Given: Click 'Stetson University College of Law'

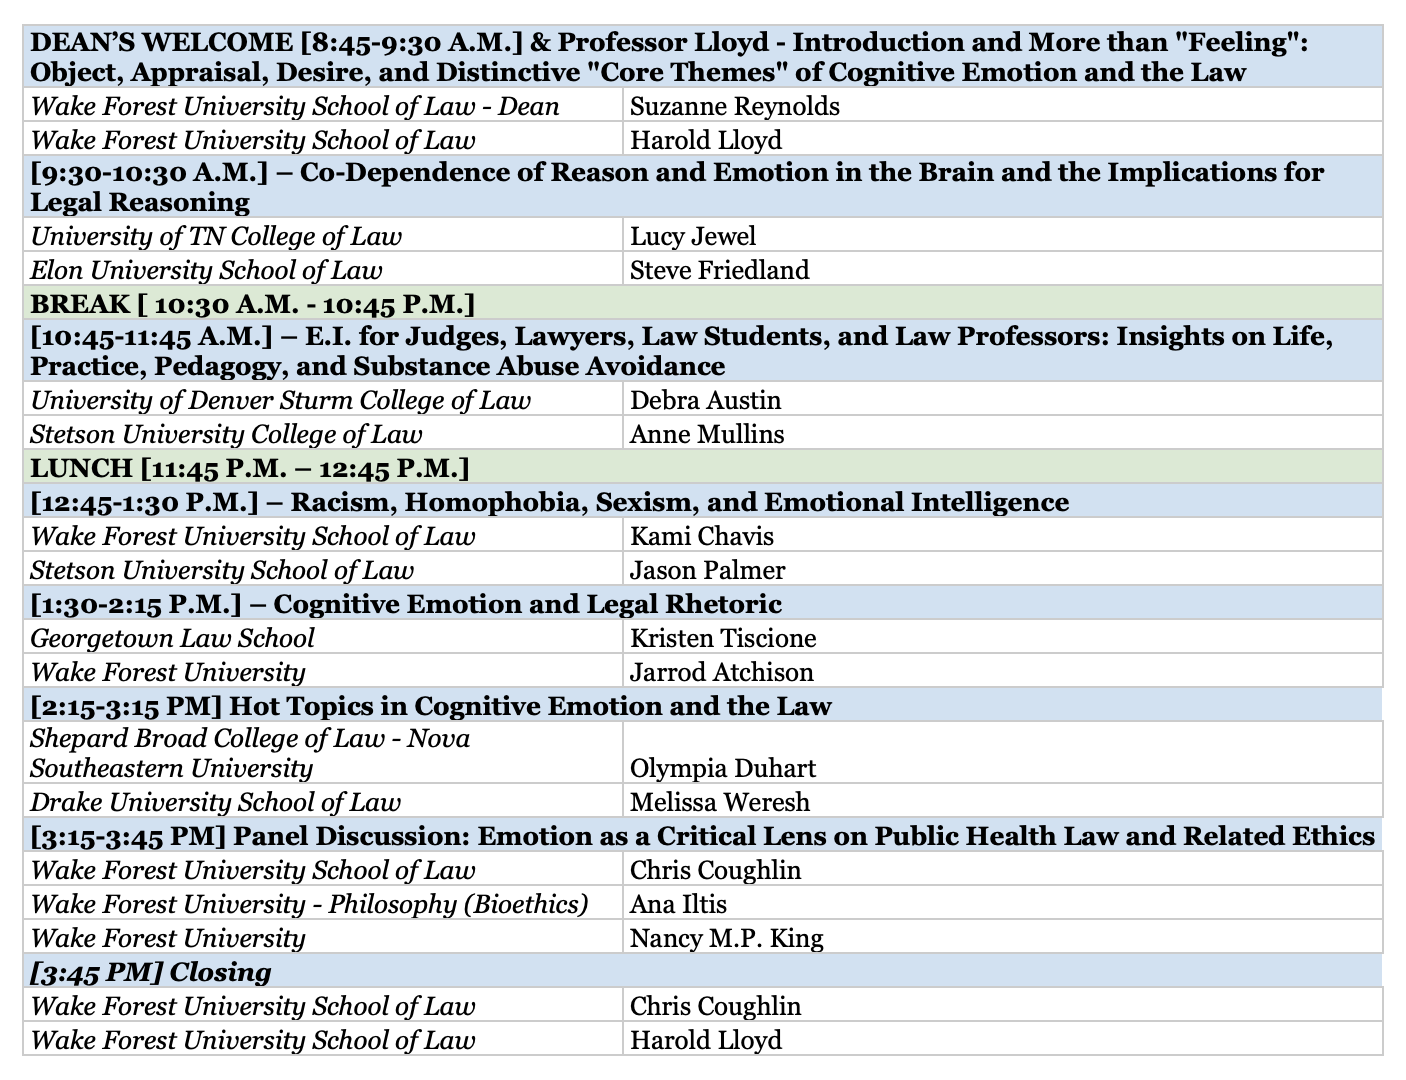Looking at the screenshot, I should 227,434.
